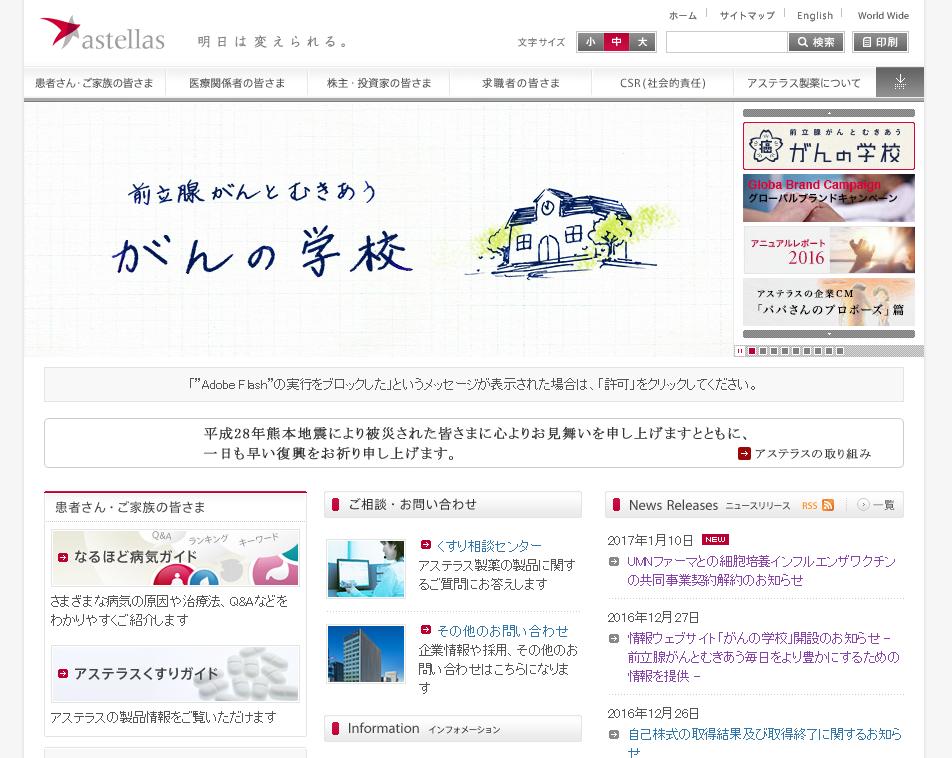Open 自己株式の取得結果 news link
952x758 pixels.
[x=764, y=743]
